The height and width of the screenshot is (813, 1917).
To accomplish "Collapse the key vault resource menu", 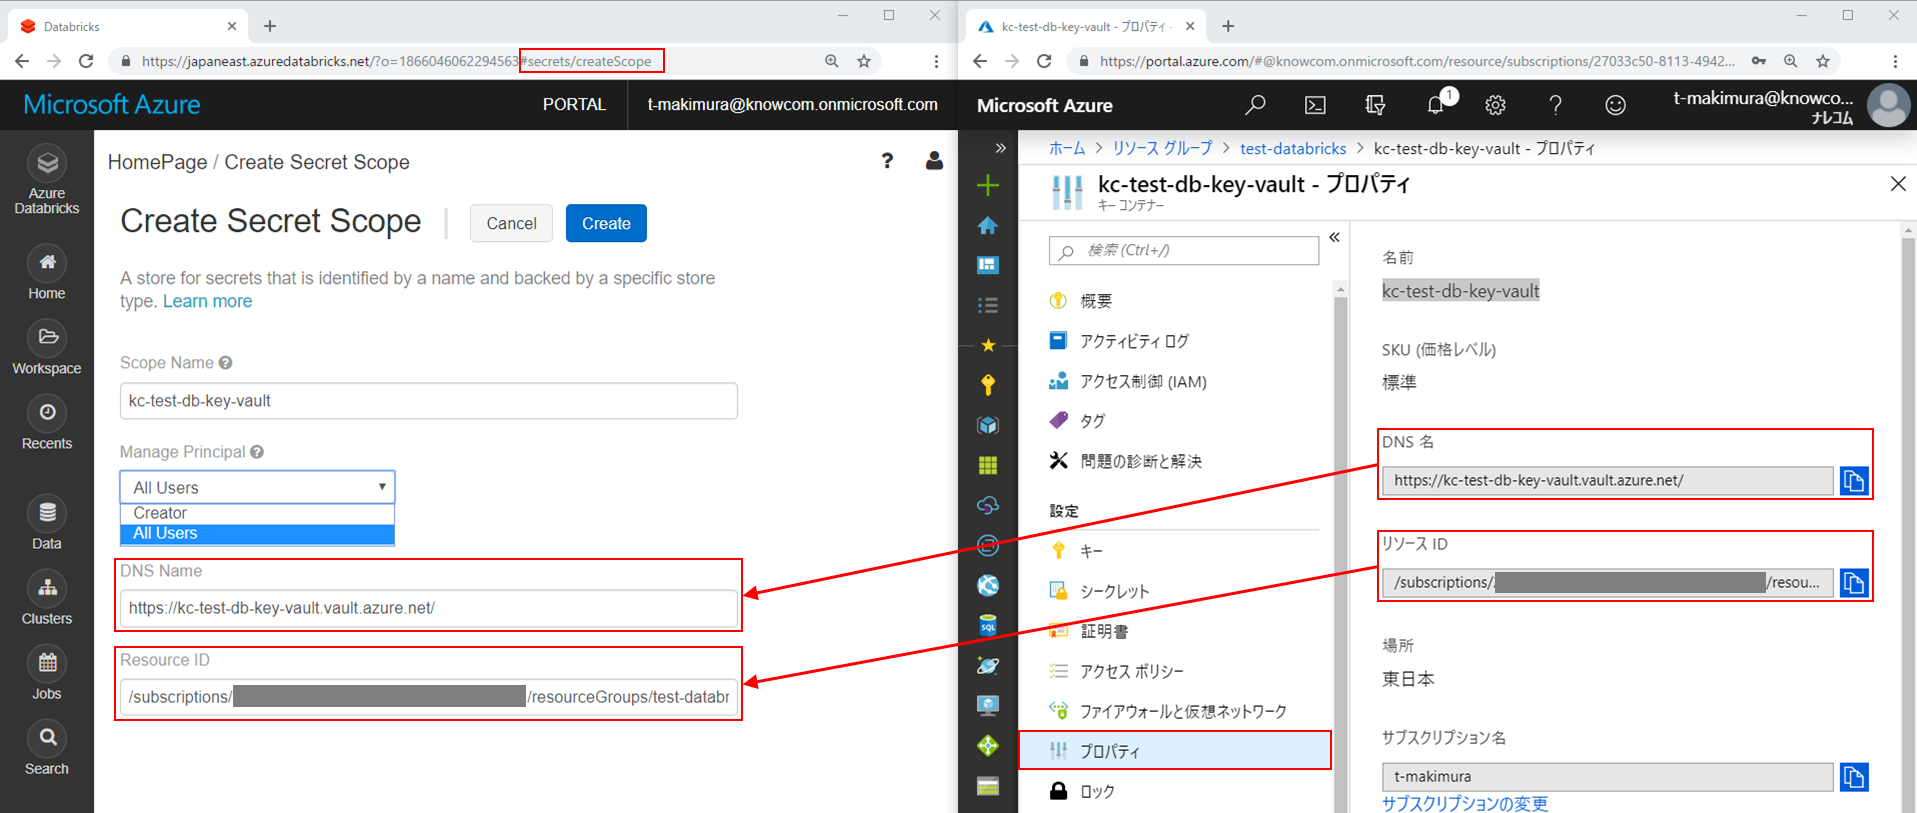I will coord(1334,237).
